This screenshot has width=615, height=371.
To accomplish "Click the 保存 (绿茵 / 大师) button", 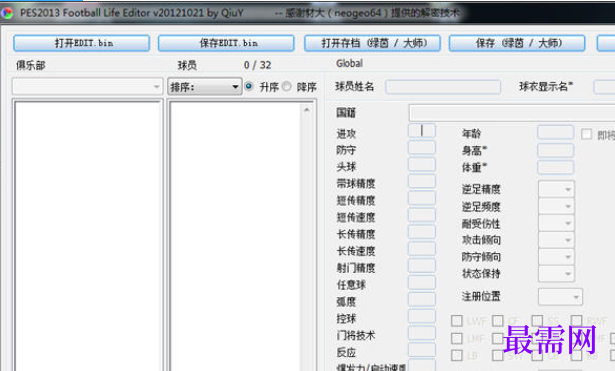I will coord(517,43).
